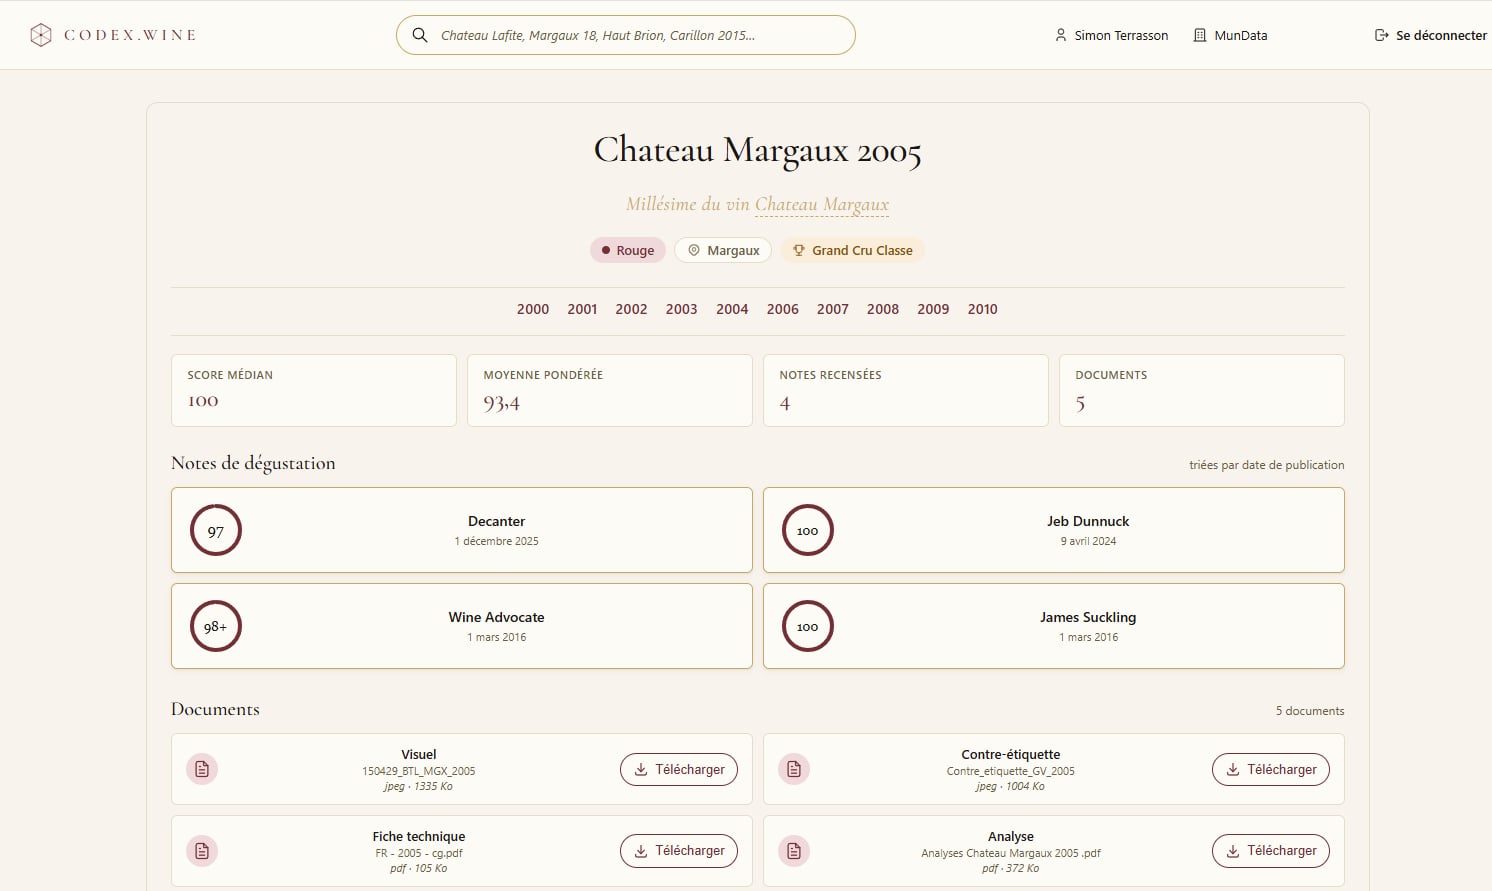Click the Grand Cru Classe tag
This screenshot has width=1492, height=891.
(x=852, y=250)
